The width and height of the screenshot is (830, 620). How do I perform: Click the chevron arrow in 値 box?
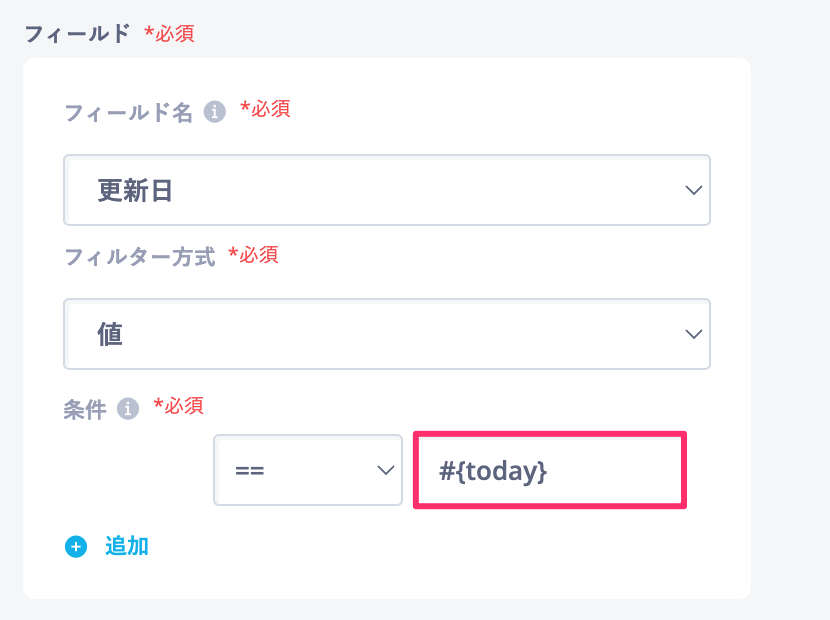point(693,334)
